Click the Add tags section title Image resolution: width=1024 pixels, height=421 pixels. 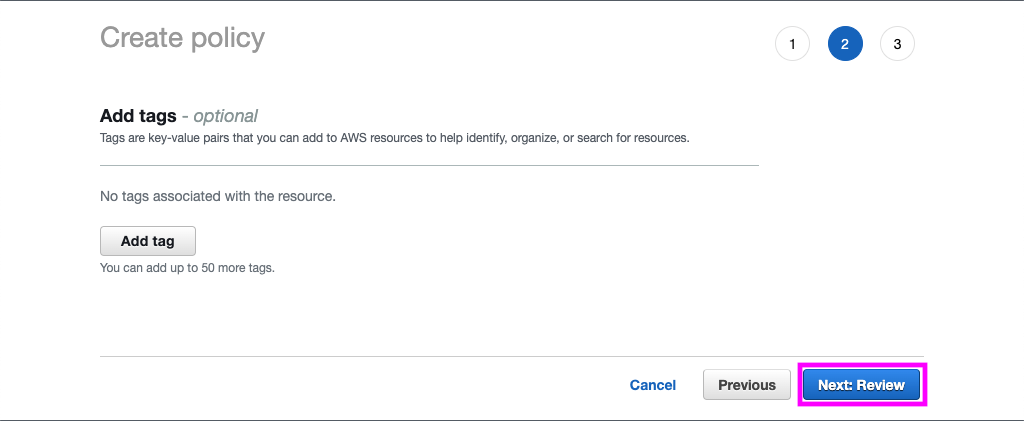pos(138,116)
